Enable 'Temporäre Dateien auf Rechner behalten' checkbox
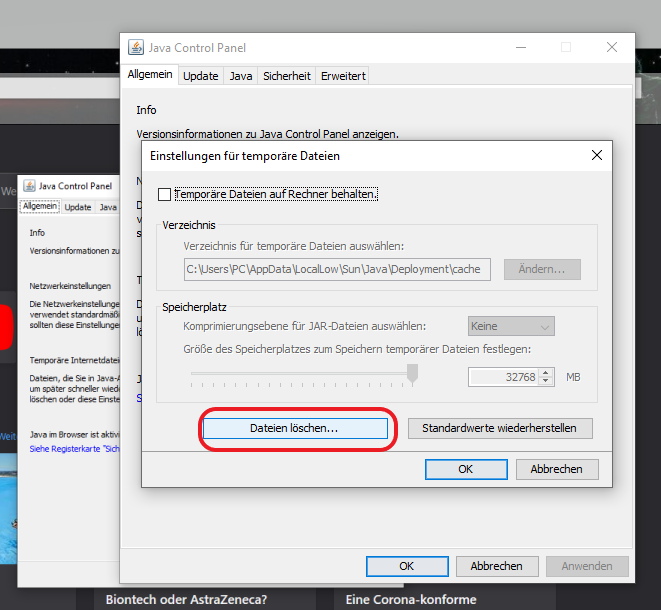The width and height of the screenshot is (661, 610). (164, 194)
